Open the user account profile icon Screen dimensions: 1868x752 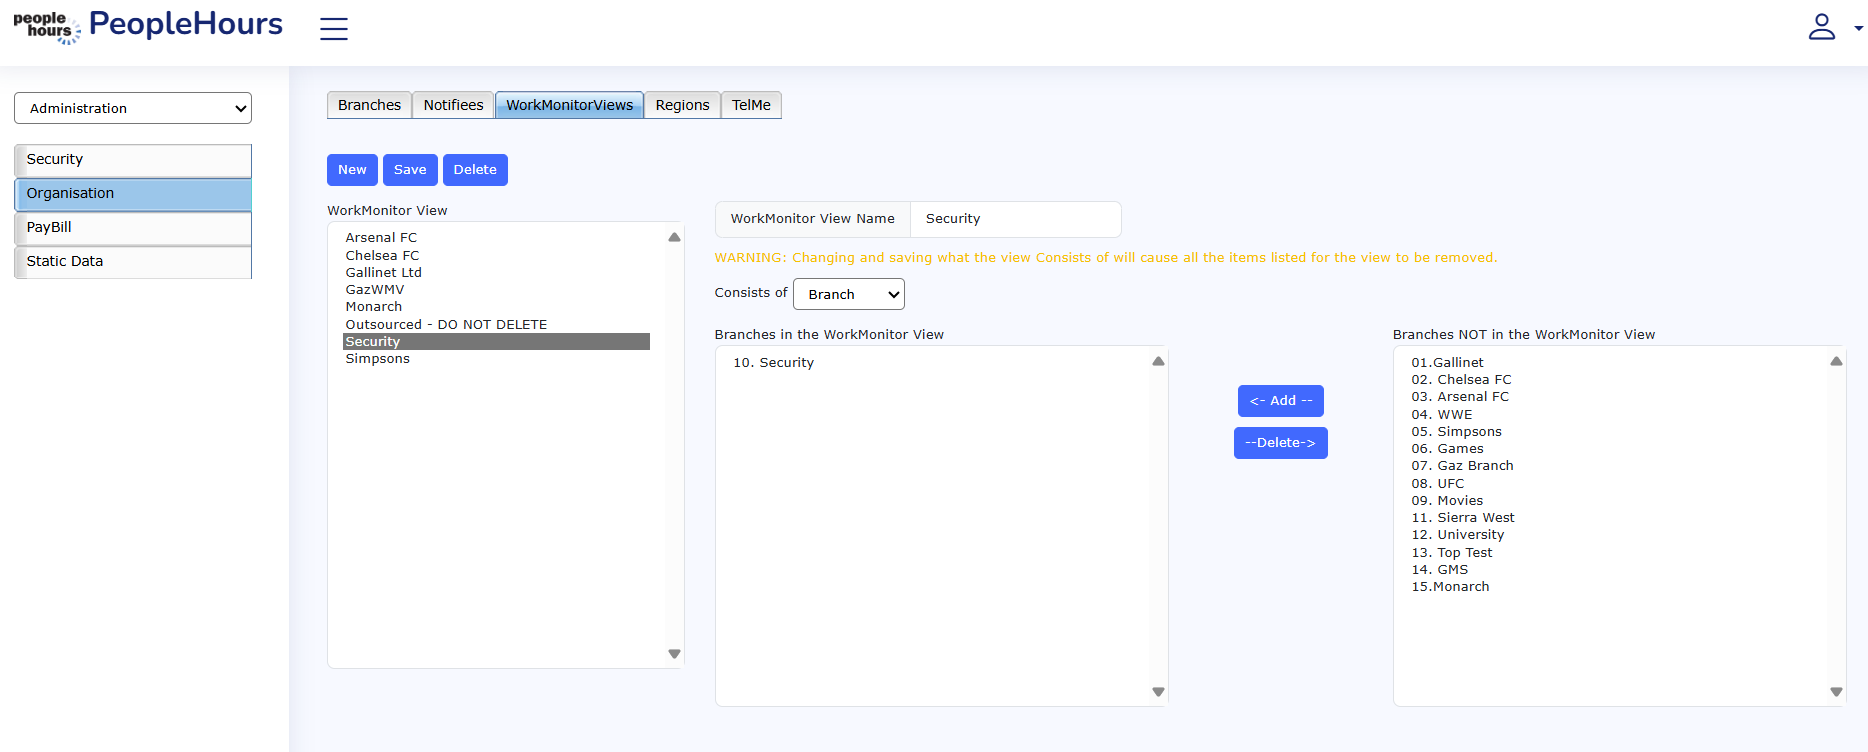(1821, 27)
